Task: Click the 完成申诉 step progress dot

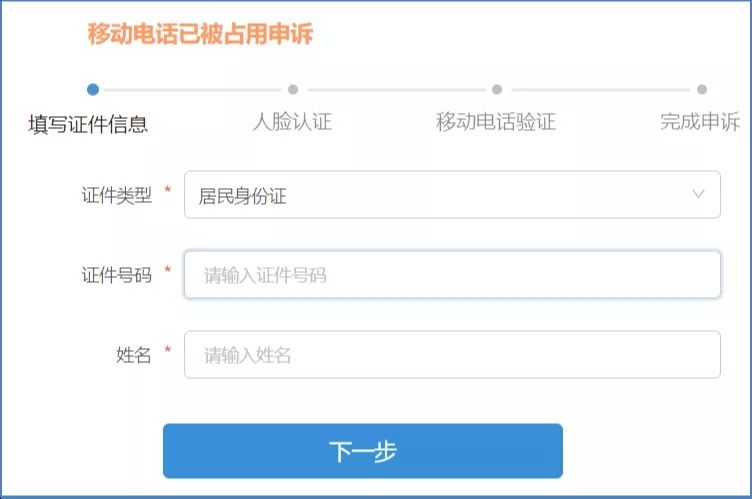Action: 702,89
